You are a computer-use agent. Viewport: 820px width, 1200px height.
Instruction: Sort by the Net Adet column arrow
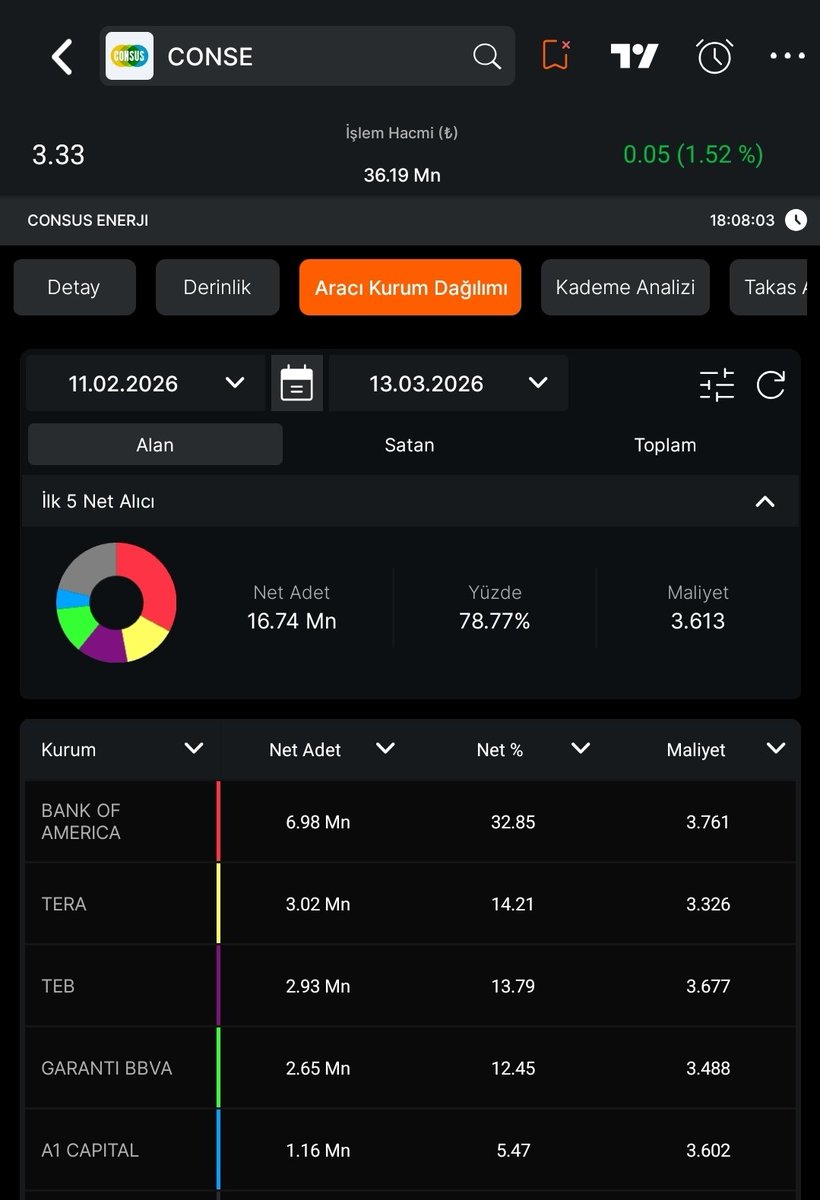tap(385, 748)
